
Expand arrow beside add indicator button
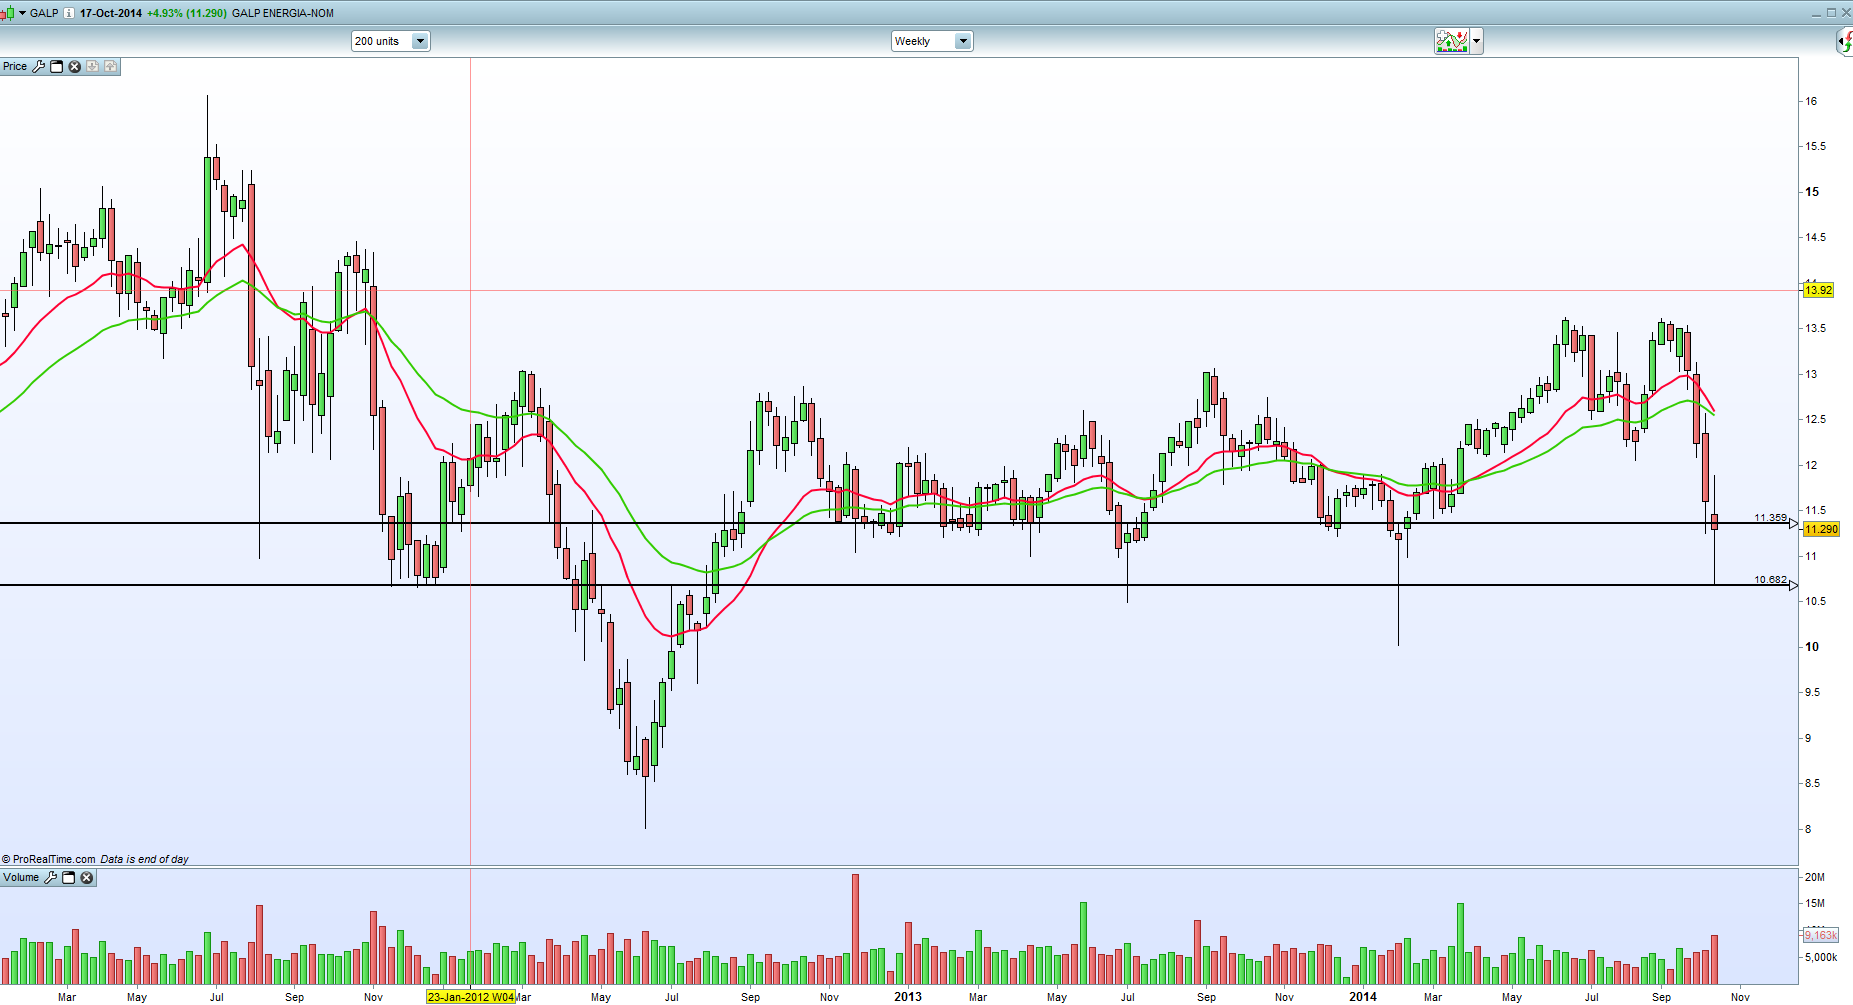(x=1476, y=41)
